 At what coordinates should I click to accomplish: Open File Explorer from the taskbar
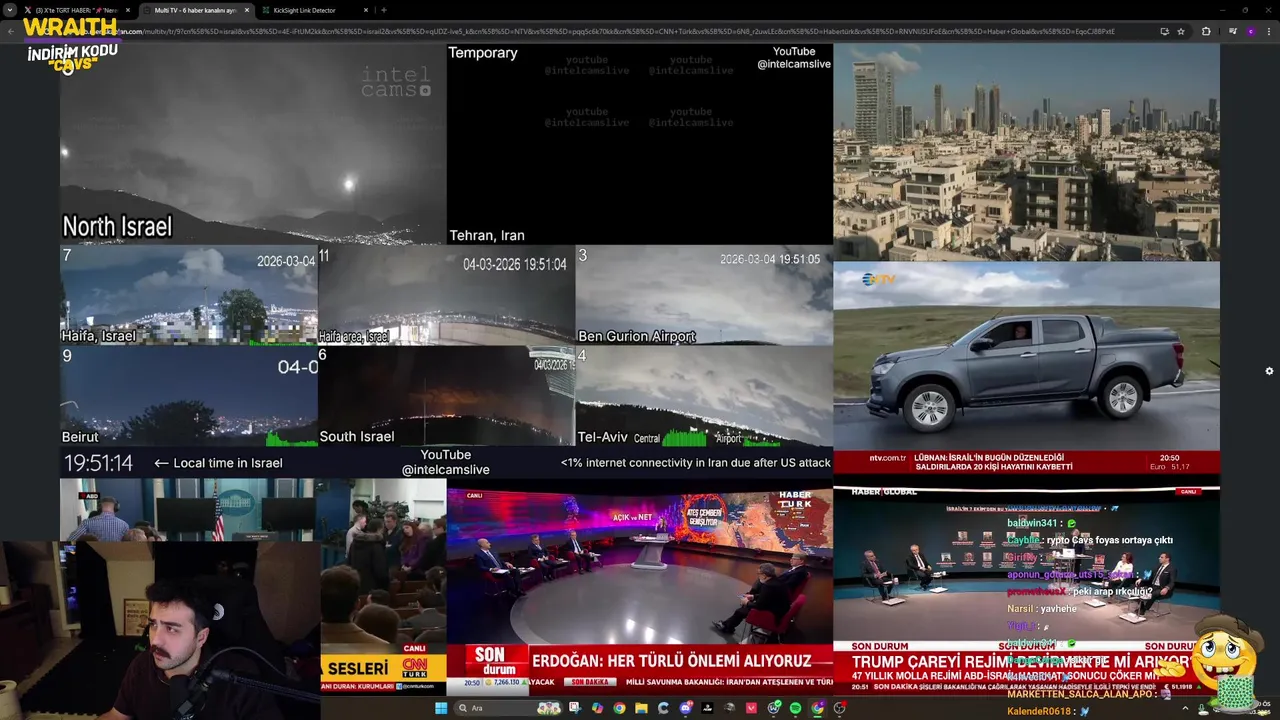tap(641, 708)
